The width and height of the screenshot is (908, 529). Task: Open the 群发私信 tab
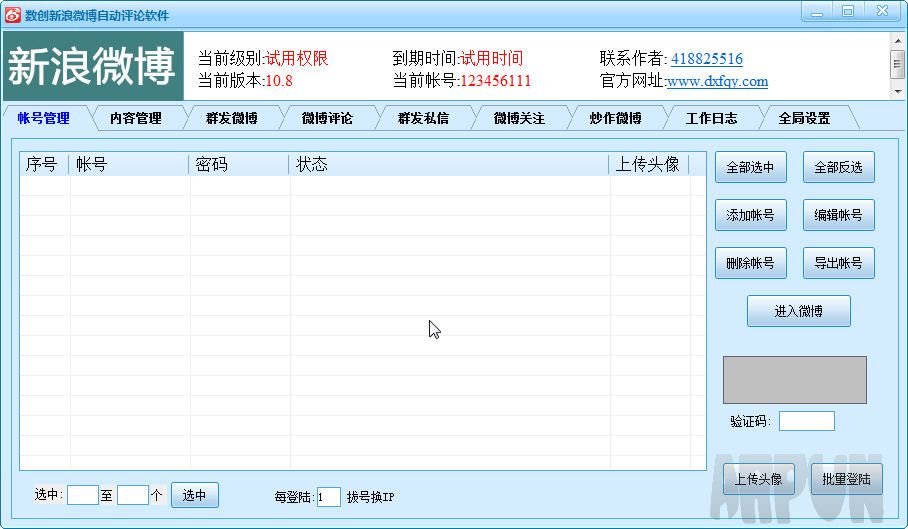coord(423,118)
